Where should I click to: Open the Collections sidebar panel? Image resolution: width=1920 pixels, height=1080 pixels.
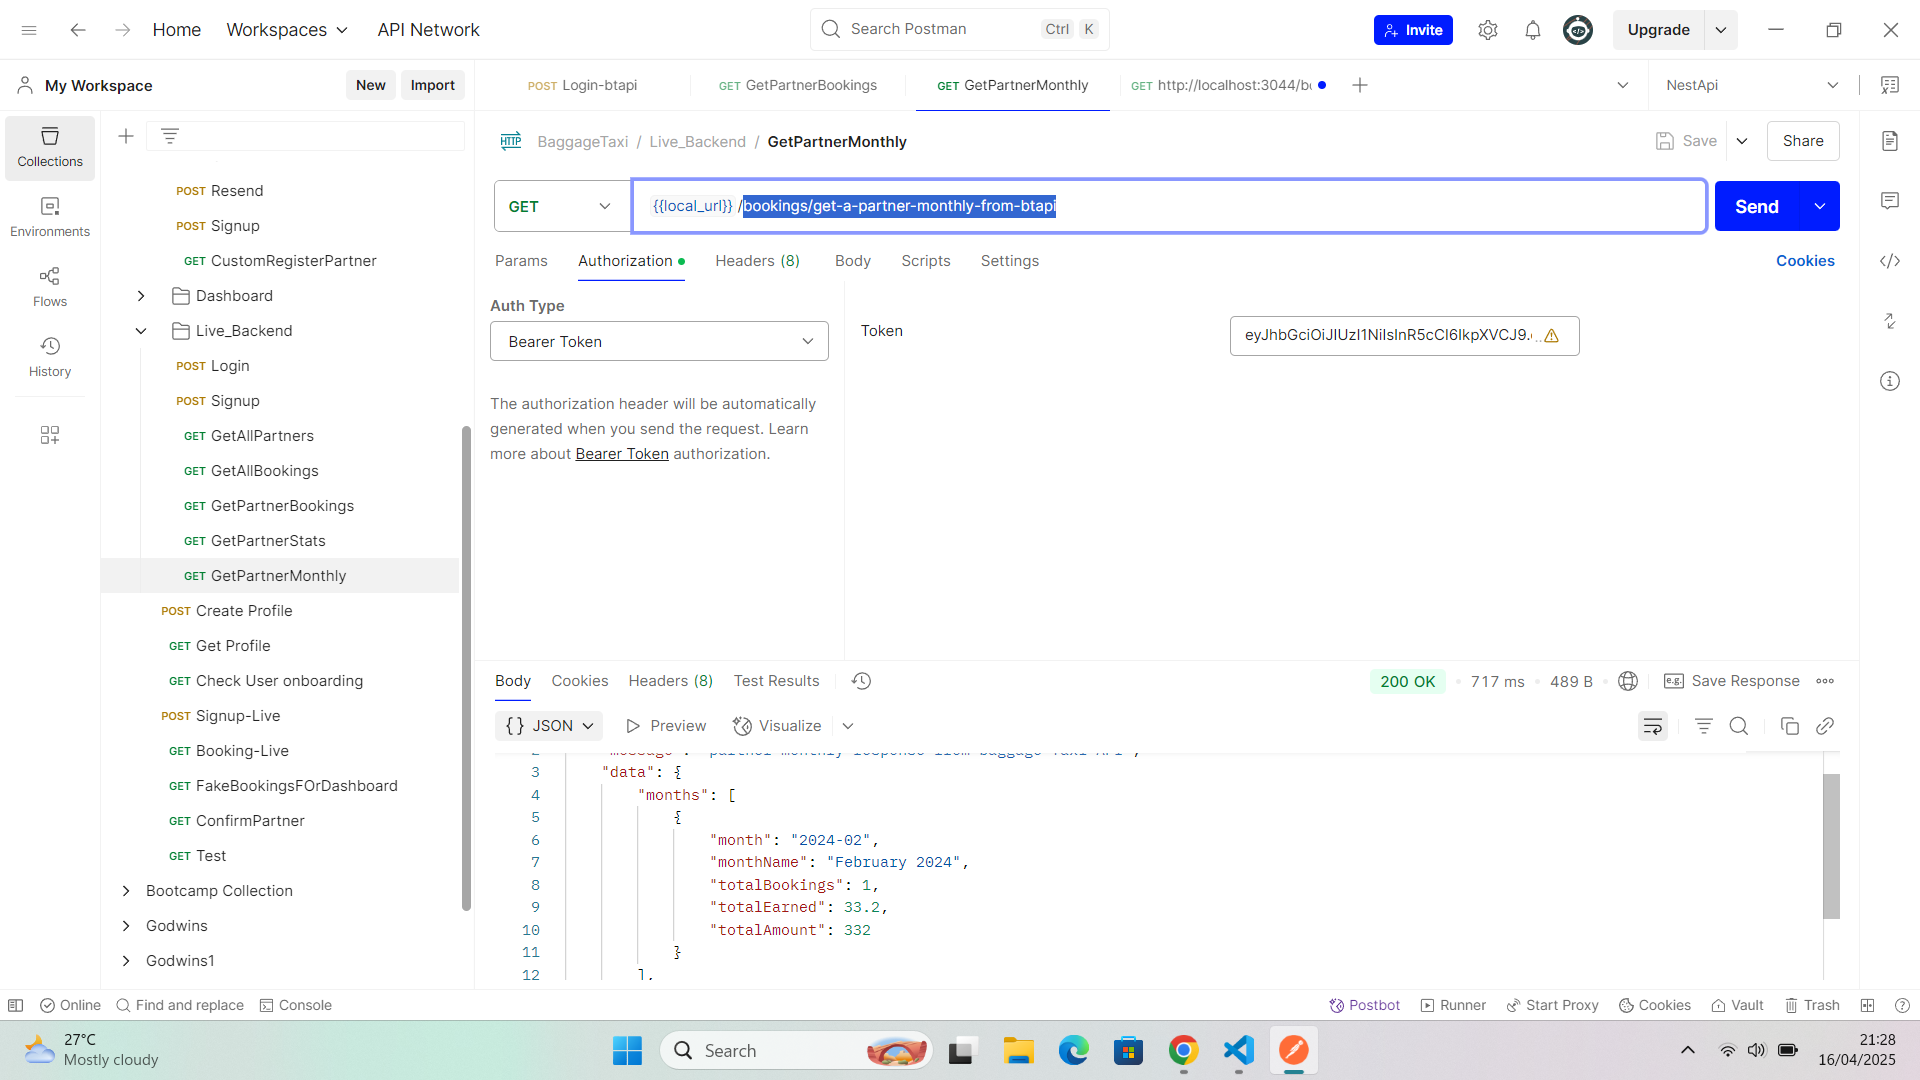click(50, 147)
